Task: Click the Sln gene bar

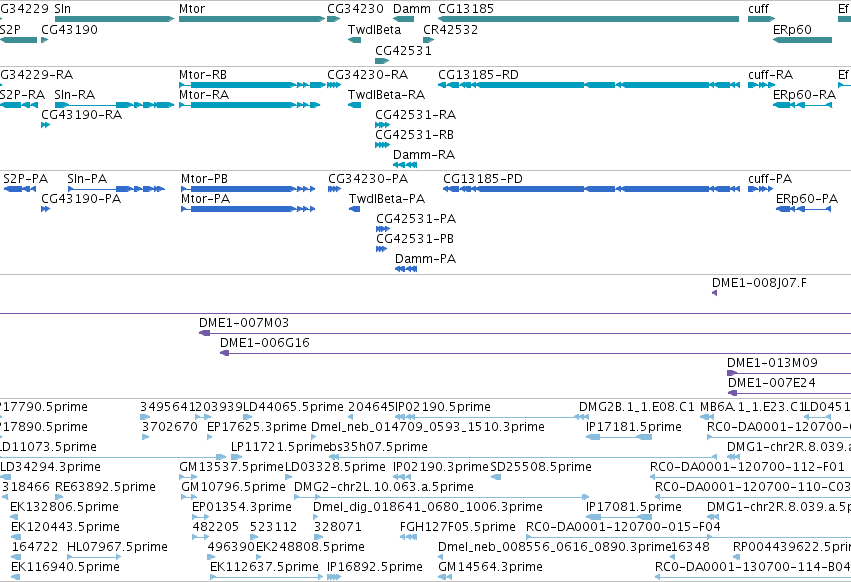Action: [x=115, y=19]
